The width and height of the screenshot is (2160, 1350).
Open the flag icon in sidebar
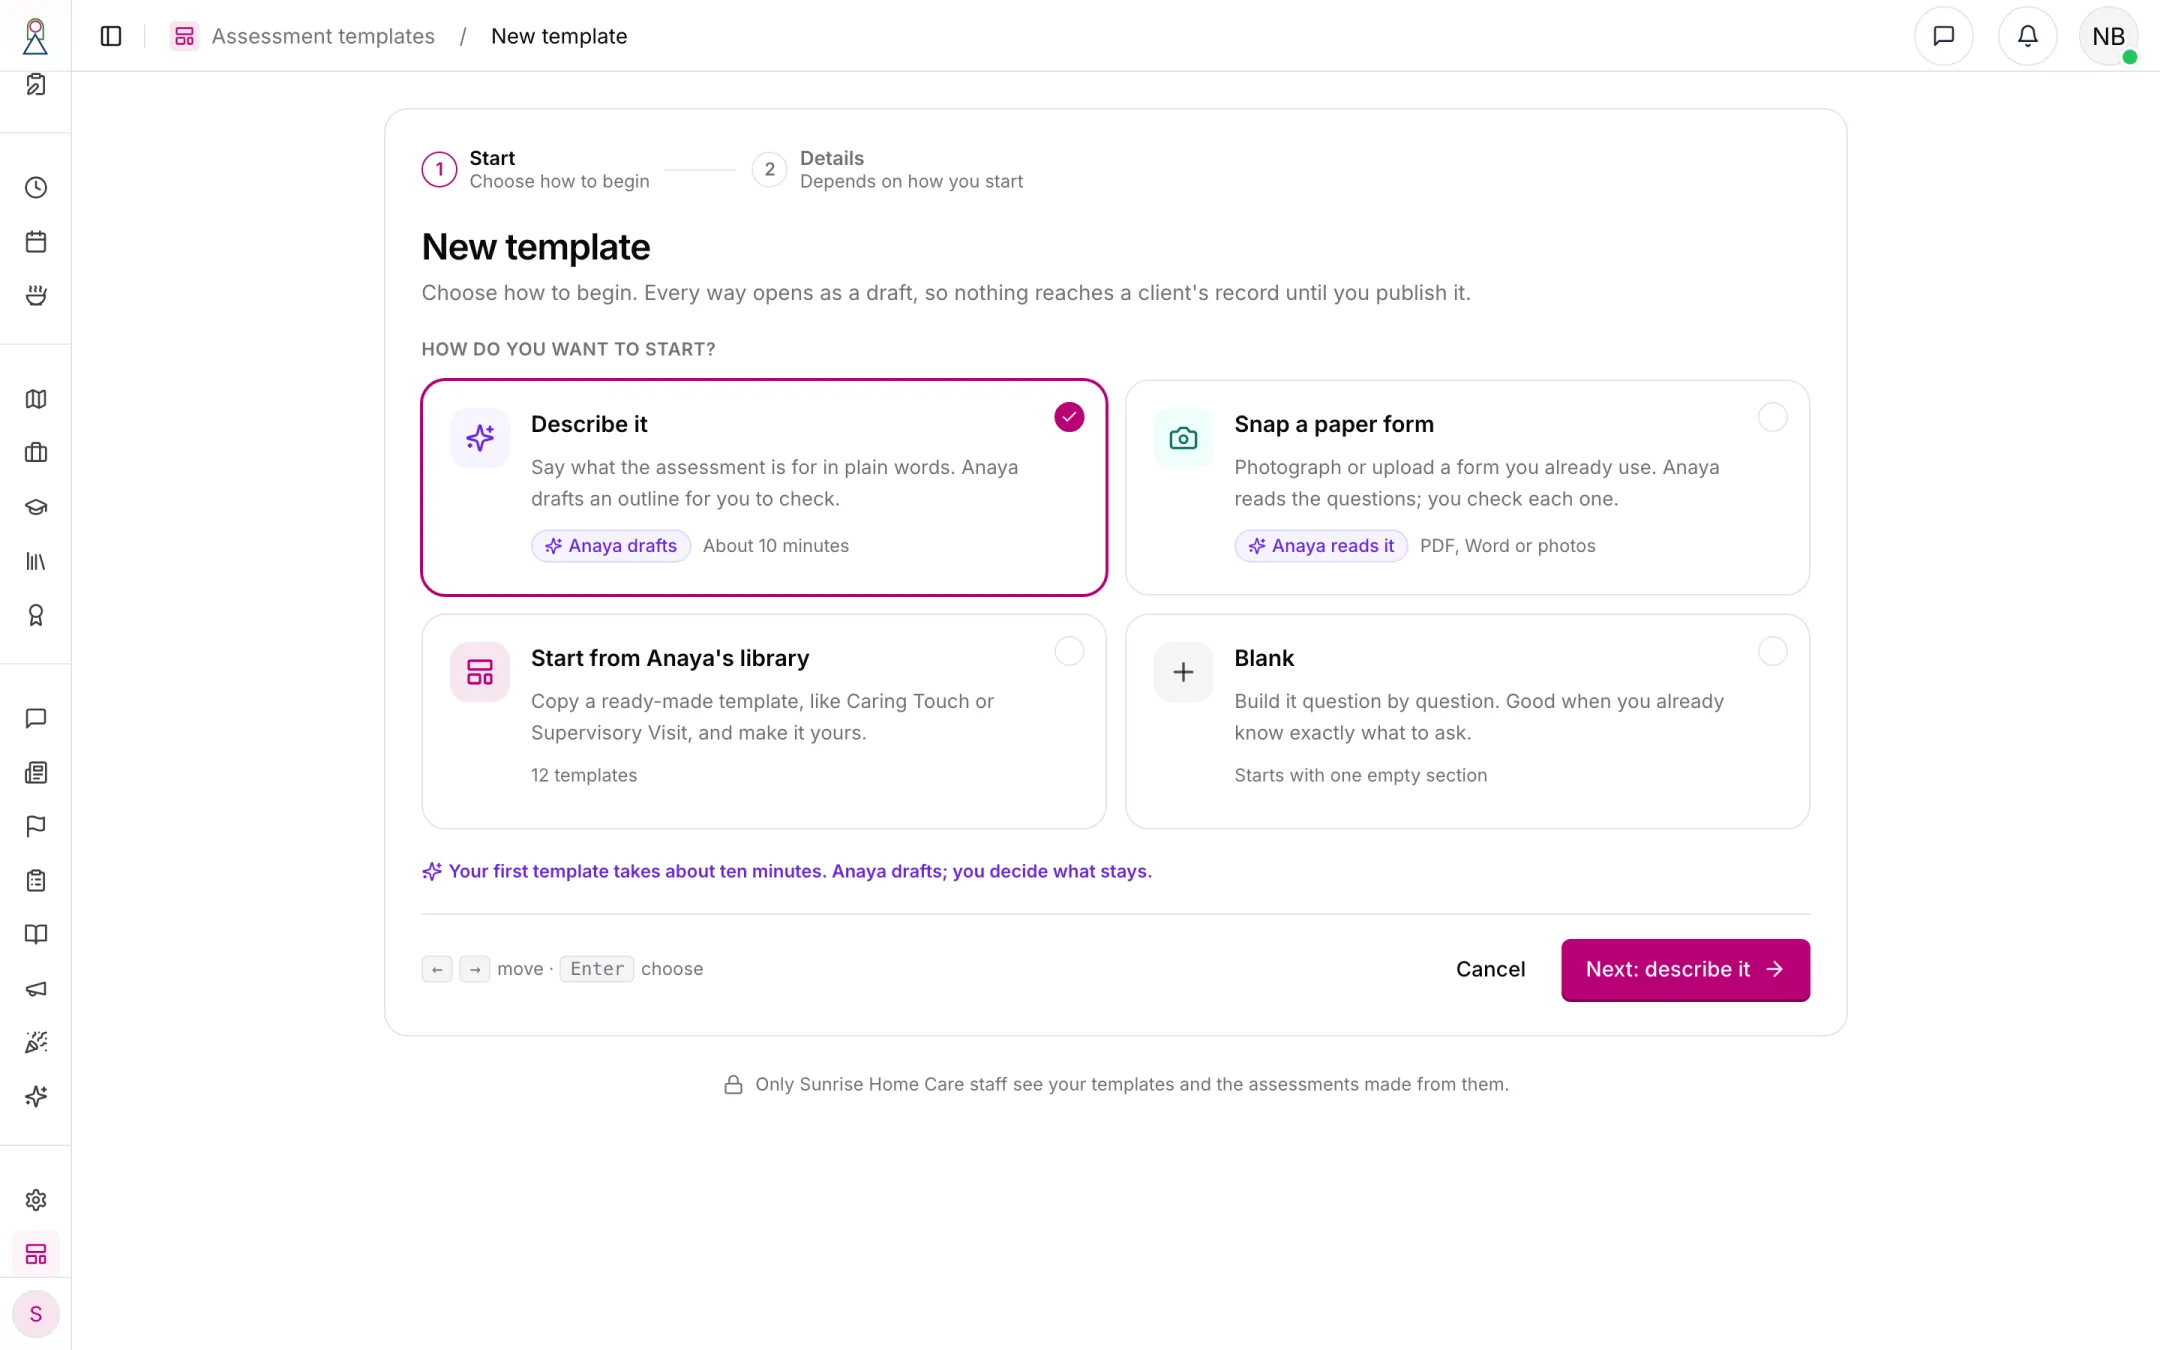click(x=36, y=826)
